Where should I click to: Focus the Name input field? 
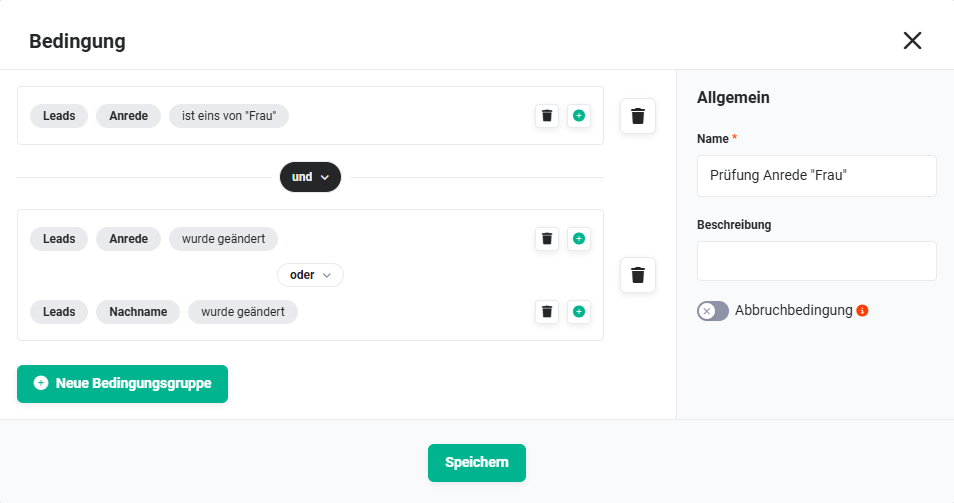point(816,176)
